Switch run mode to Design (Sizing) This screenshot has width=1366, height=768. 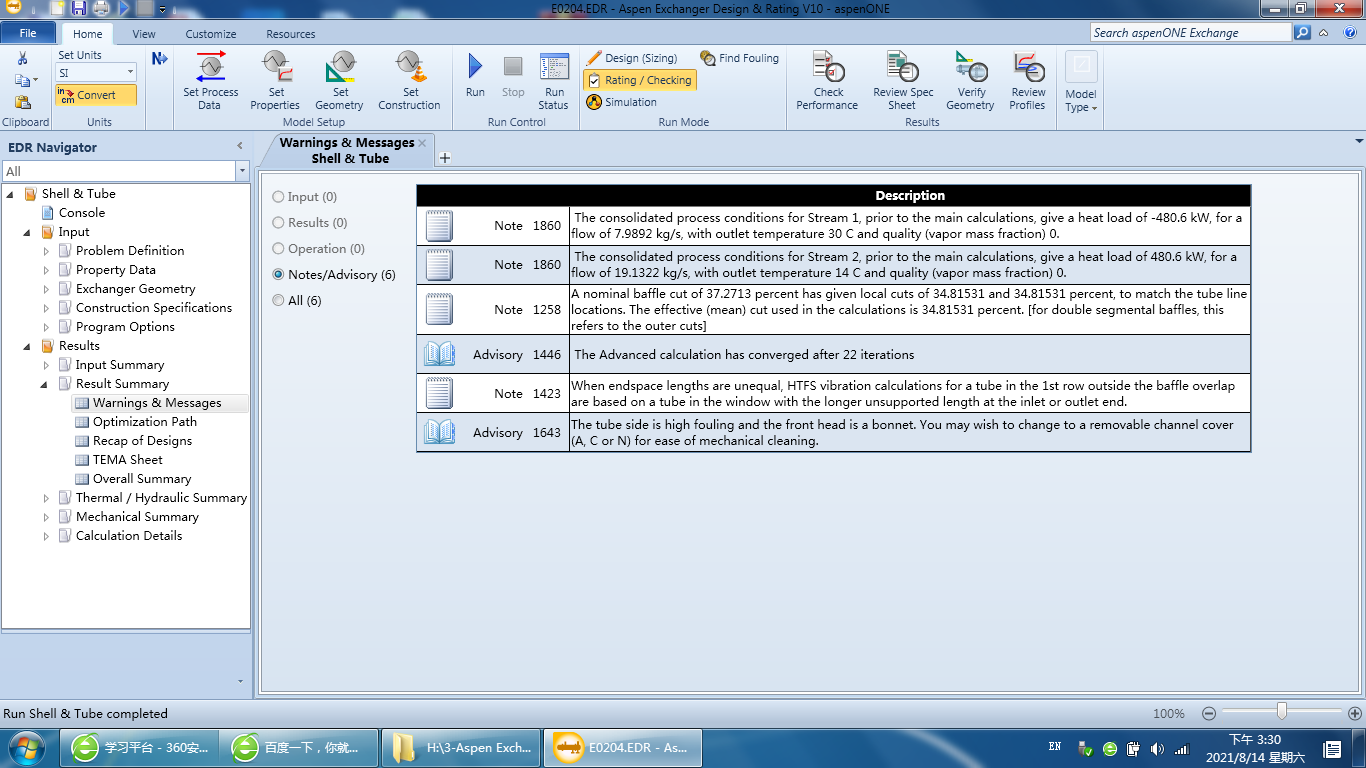(632, 58)
